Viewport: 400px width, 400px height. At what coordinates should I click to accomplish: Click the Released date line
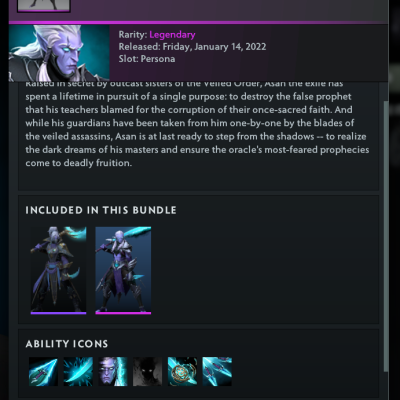click(x=192, y=47)
